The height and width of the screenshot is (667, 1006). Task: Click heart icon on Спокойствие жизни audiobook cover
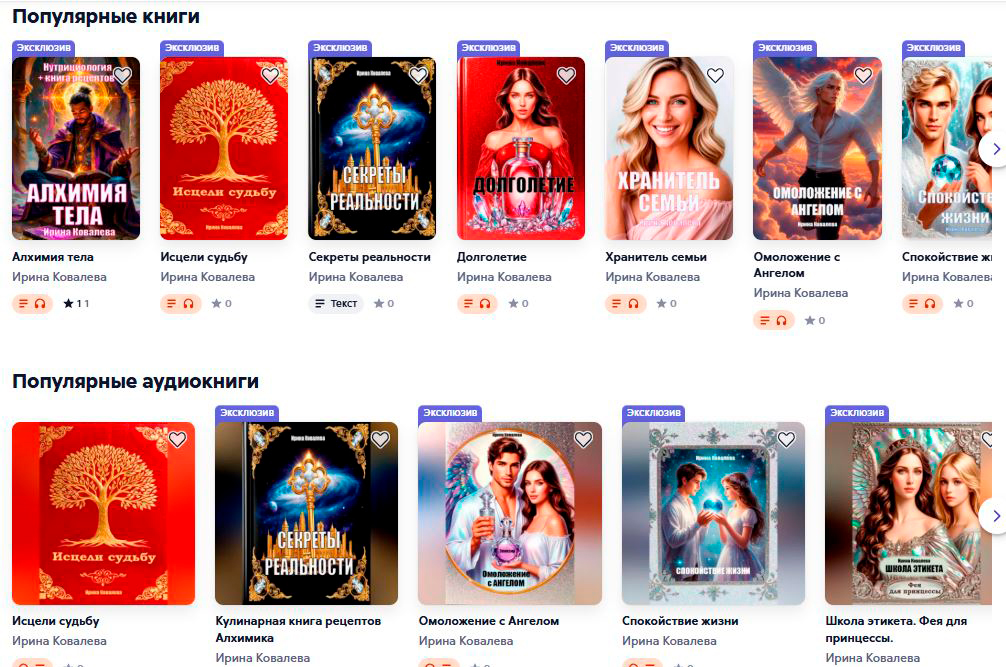[786, 439]
